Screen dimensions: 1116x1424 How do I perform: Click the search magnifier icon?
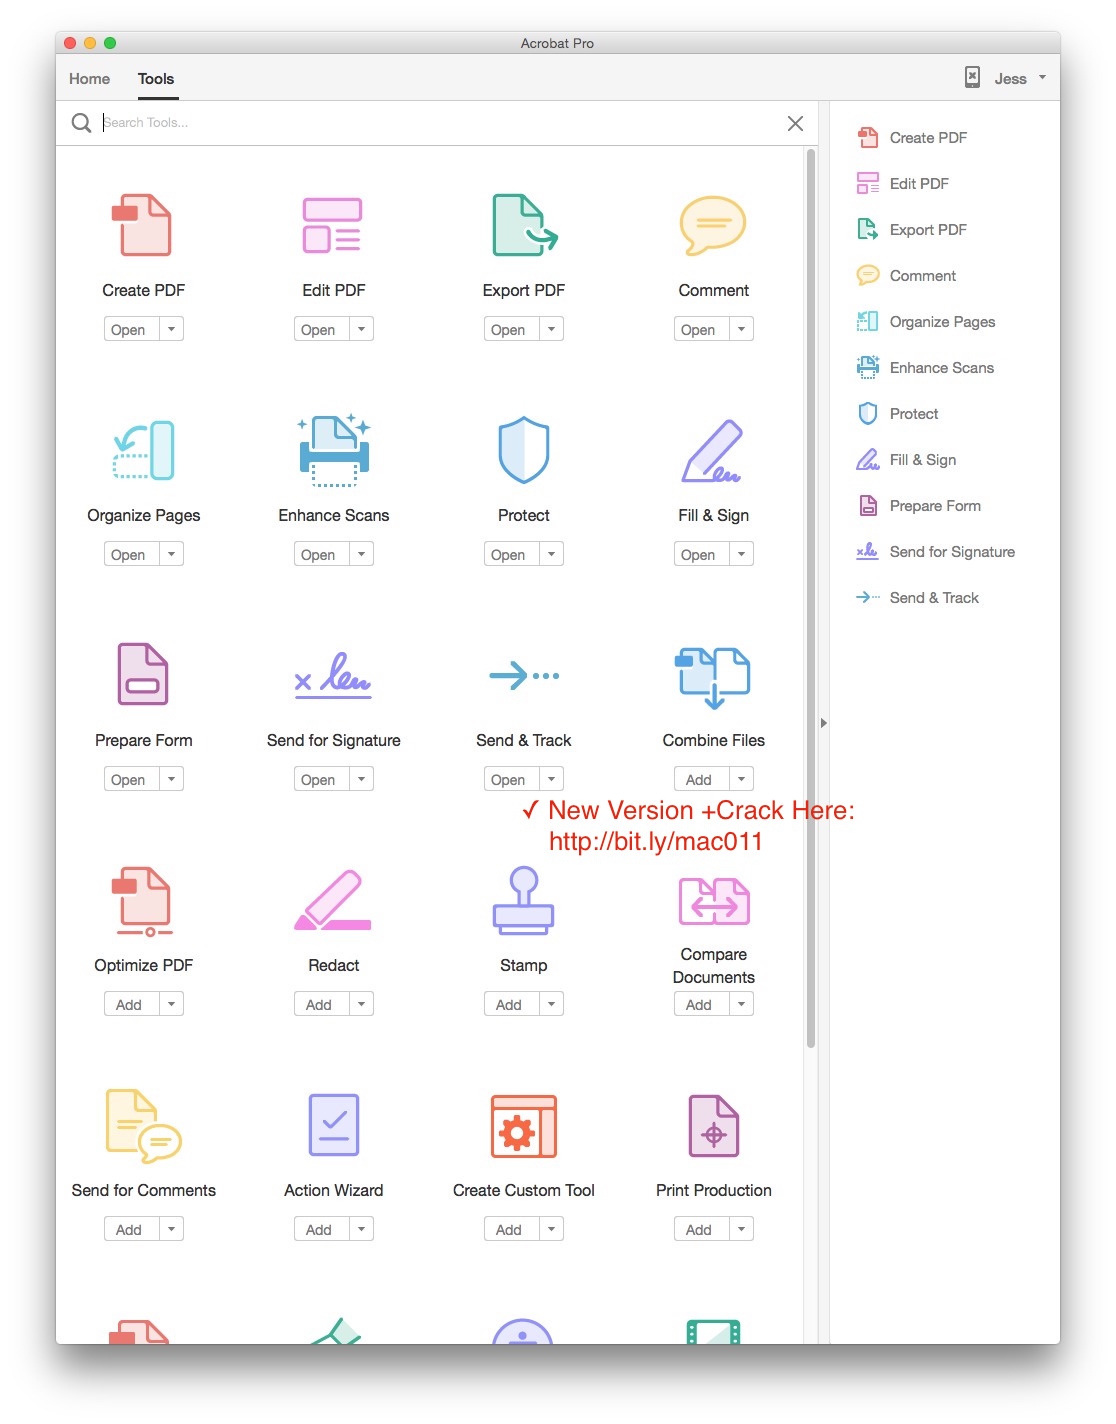[x=81, y=123]
